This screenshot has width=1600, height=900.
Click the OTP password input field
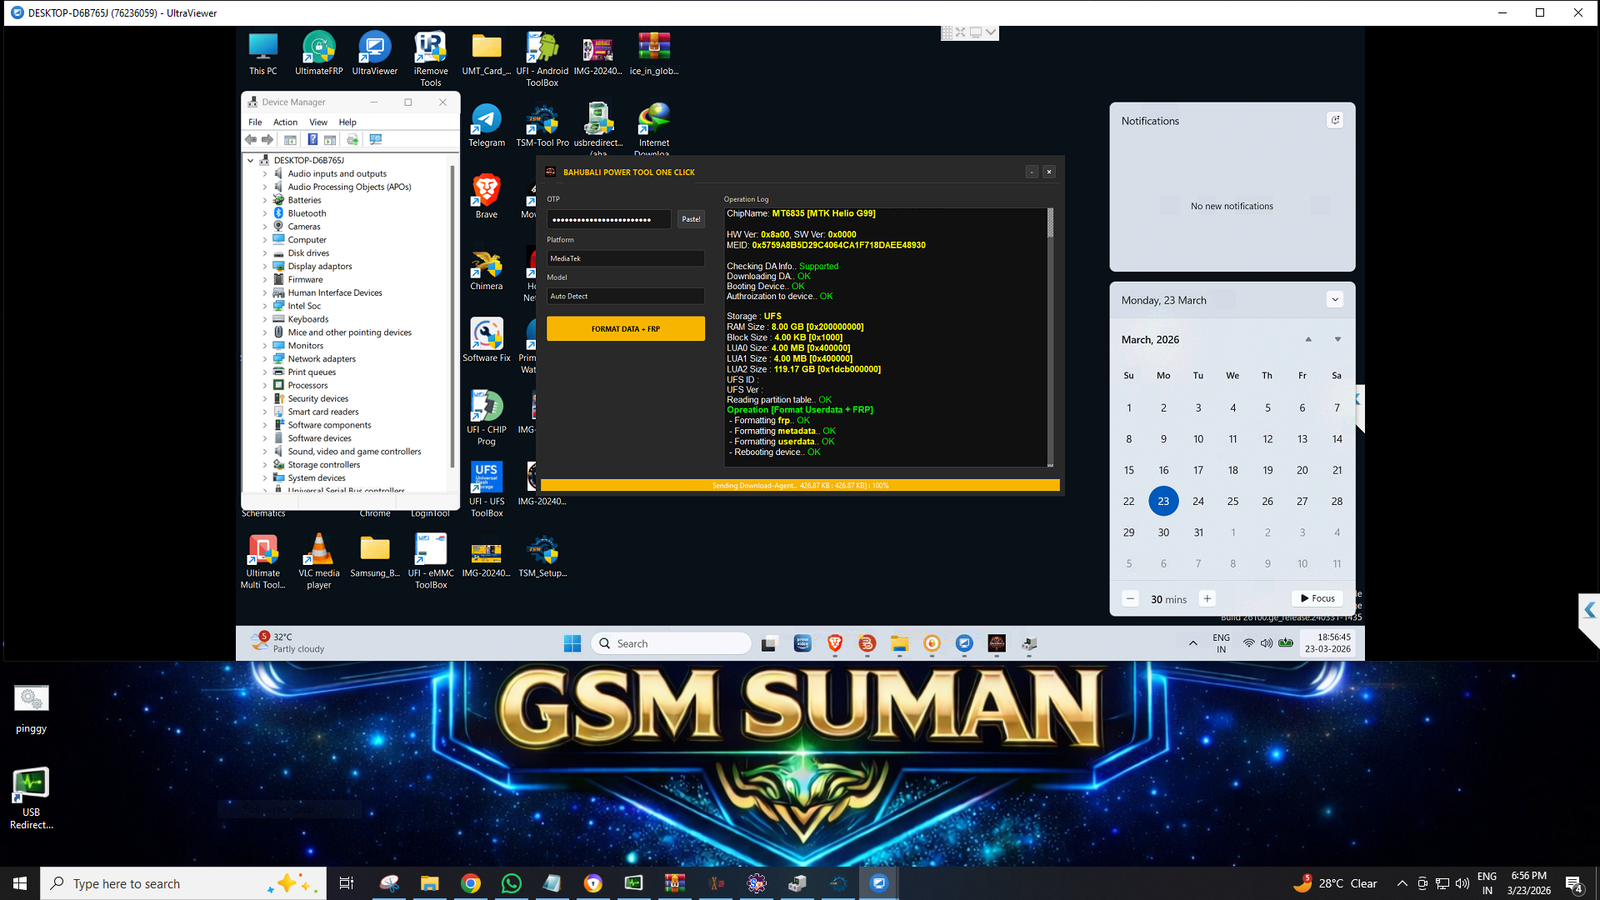tap(608, 219)
